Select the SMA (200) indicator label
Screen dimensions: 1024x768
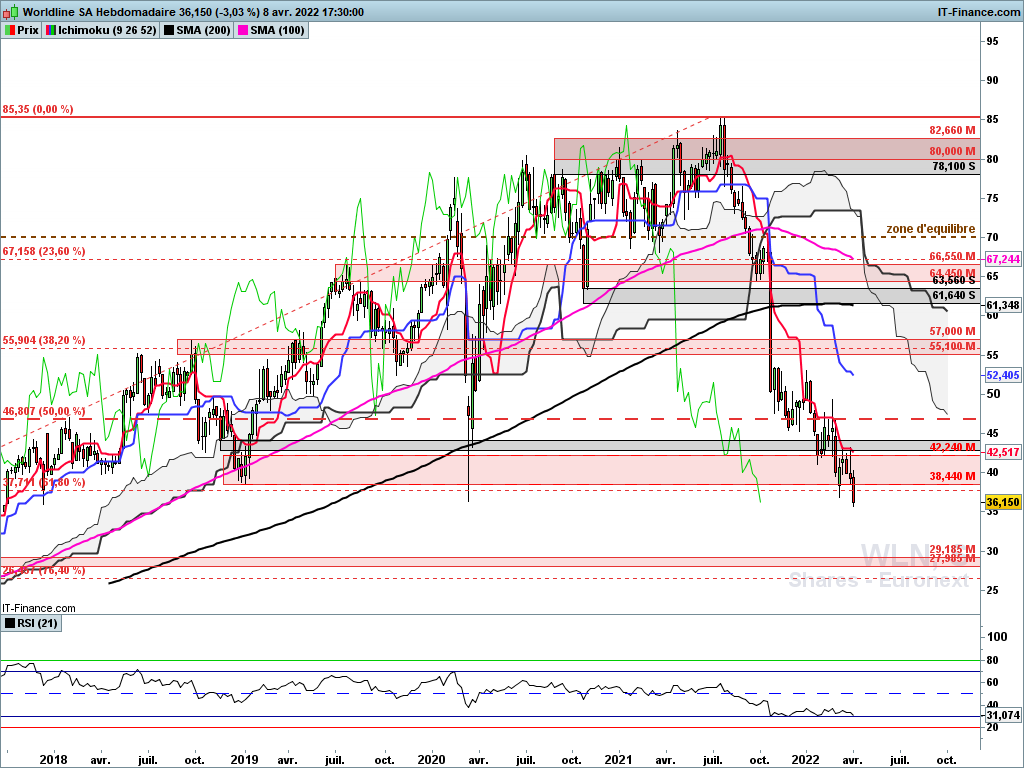[x=203, y=30]
